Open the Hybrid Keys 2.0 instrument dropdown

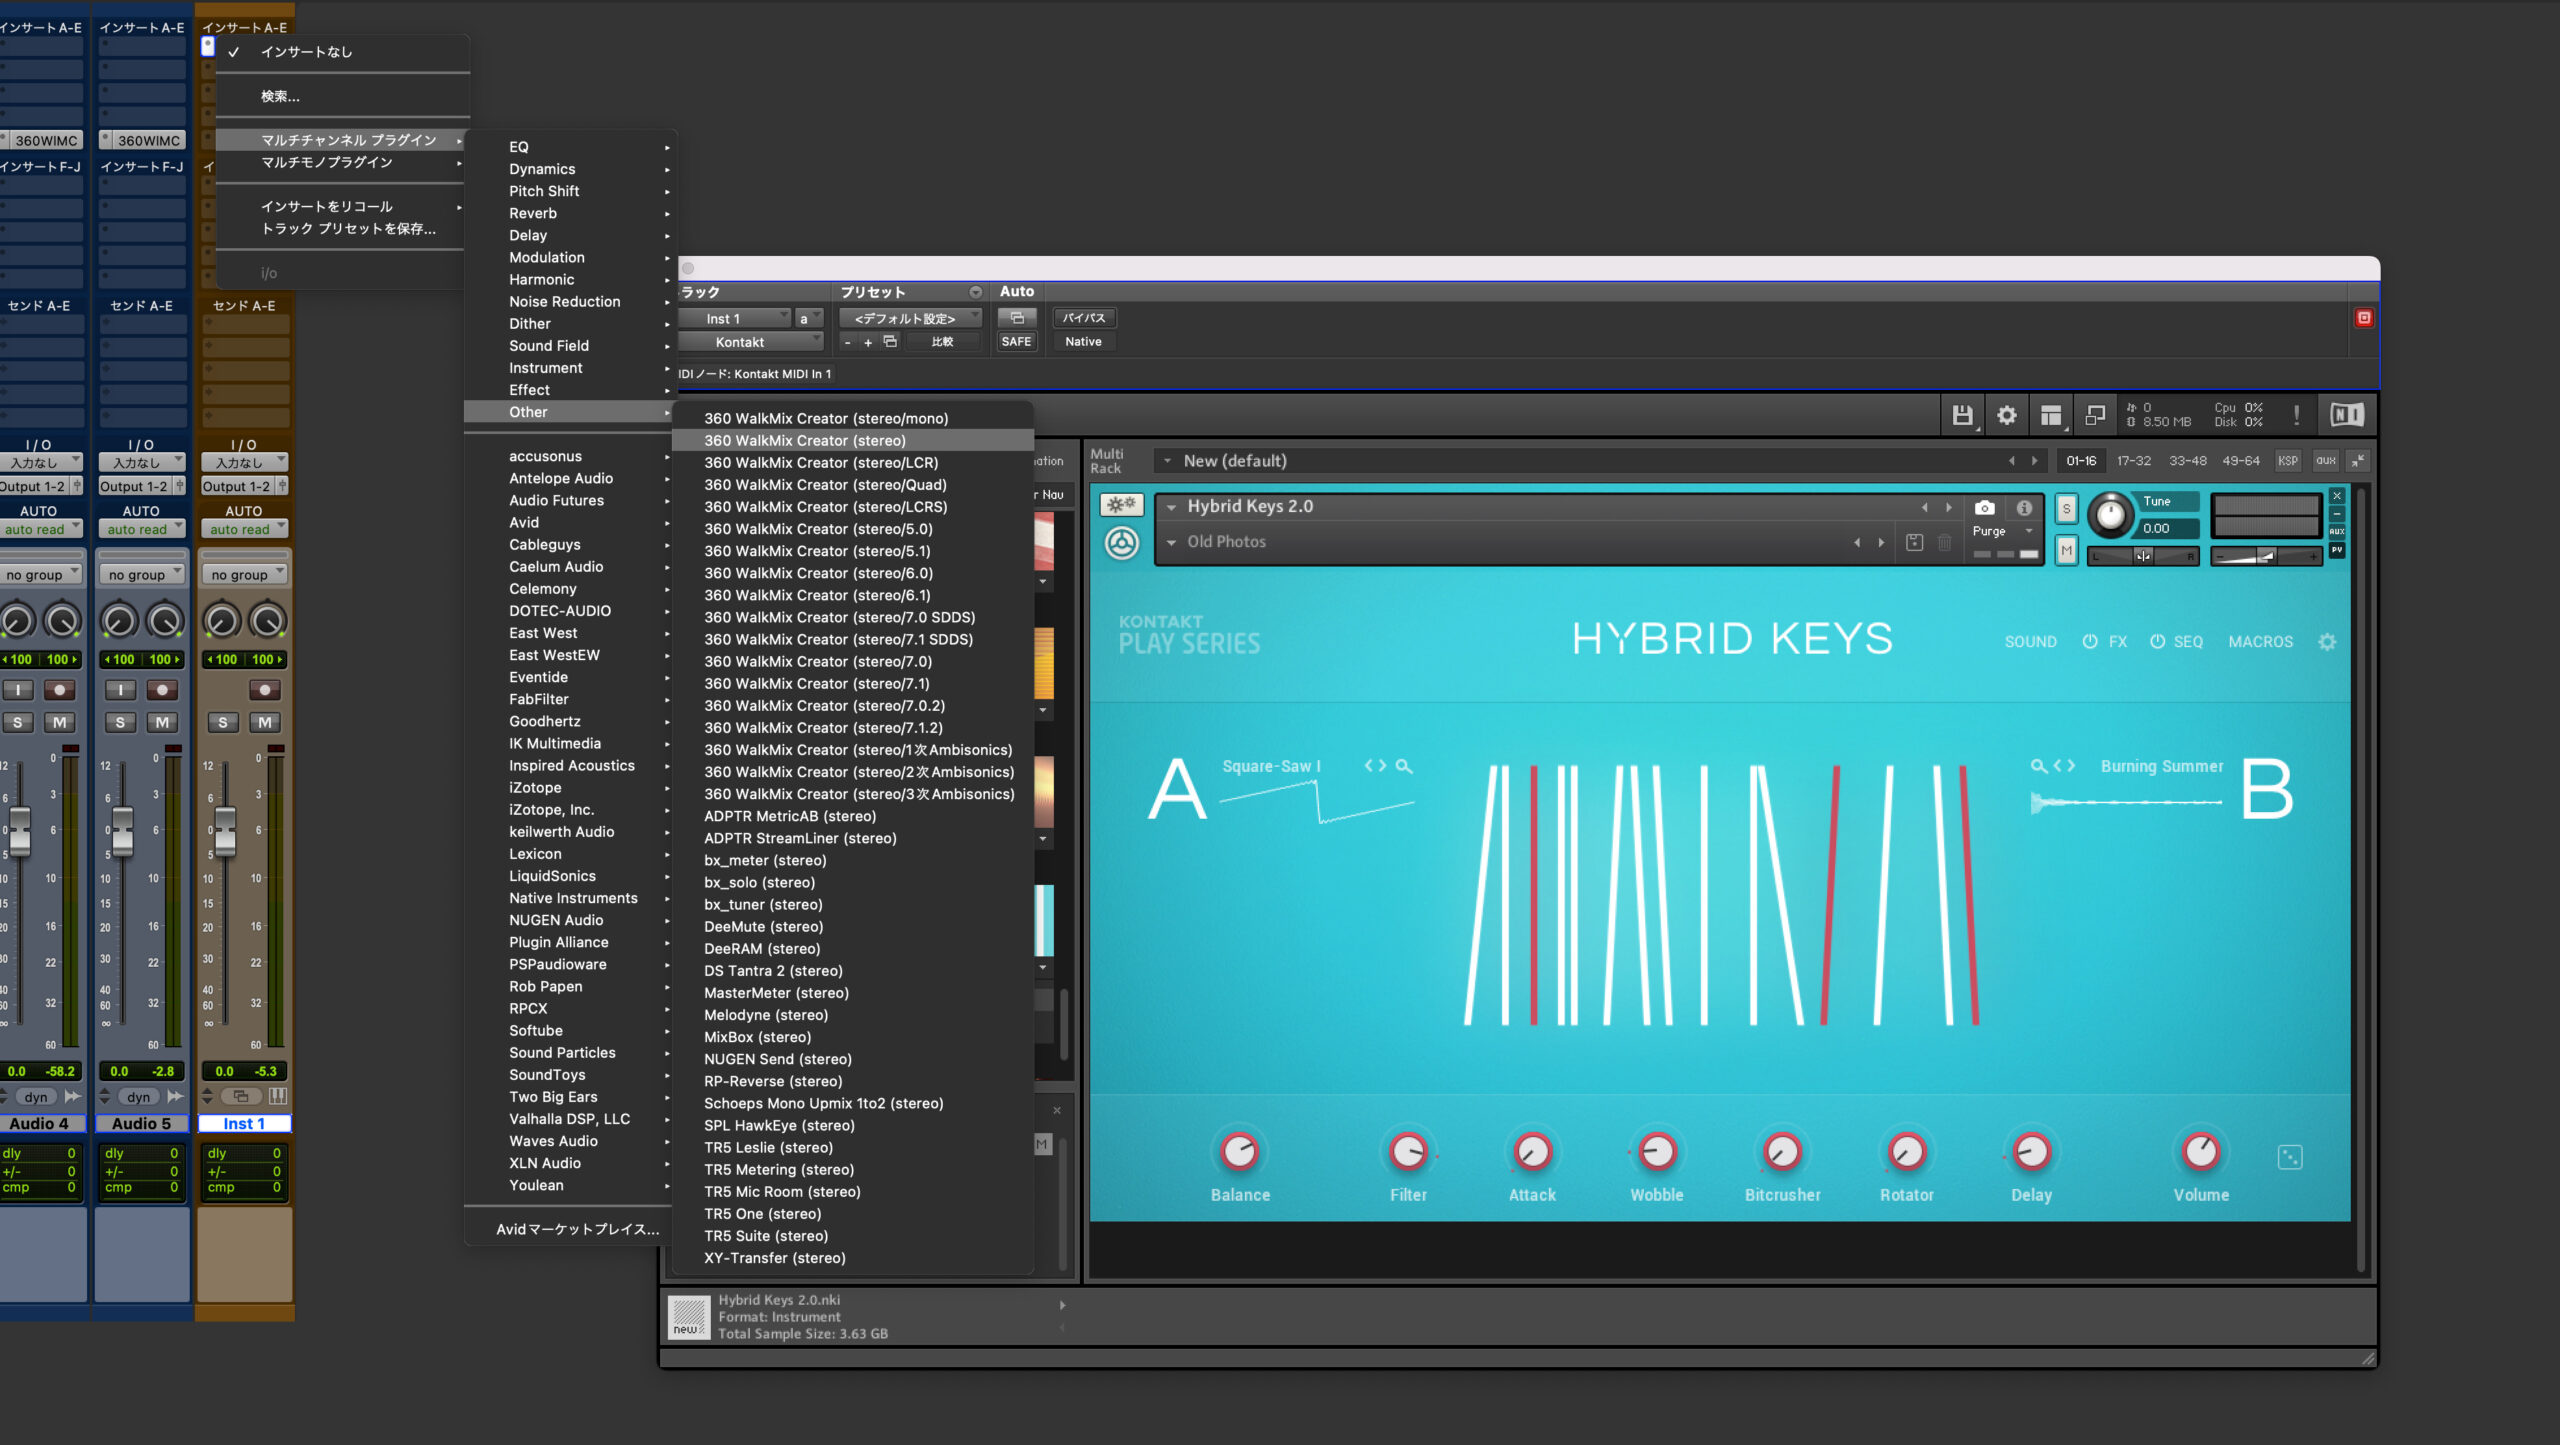[1171, 507]
